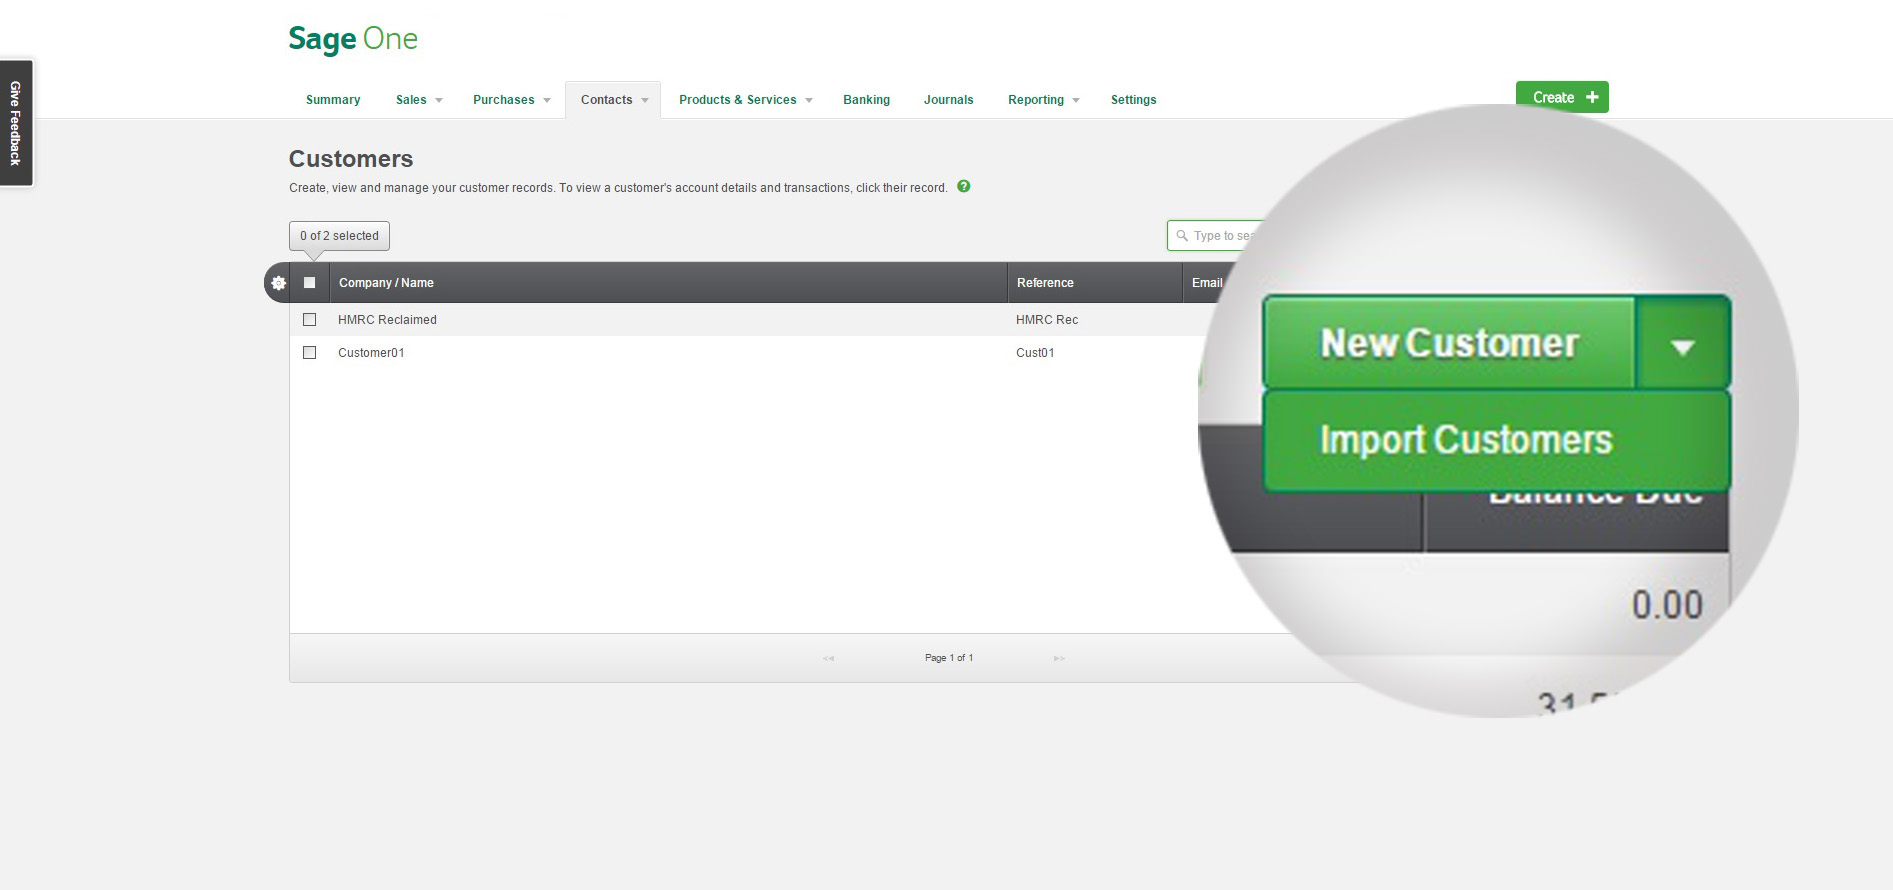Screen dimensions: 1893x890
Task: Click the Customers page heading
Action: click(351, 159)
